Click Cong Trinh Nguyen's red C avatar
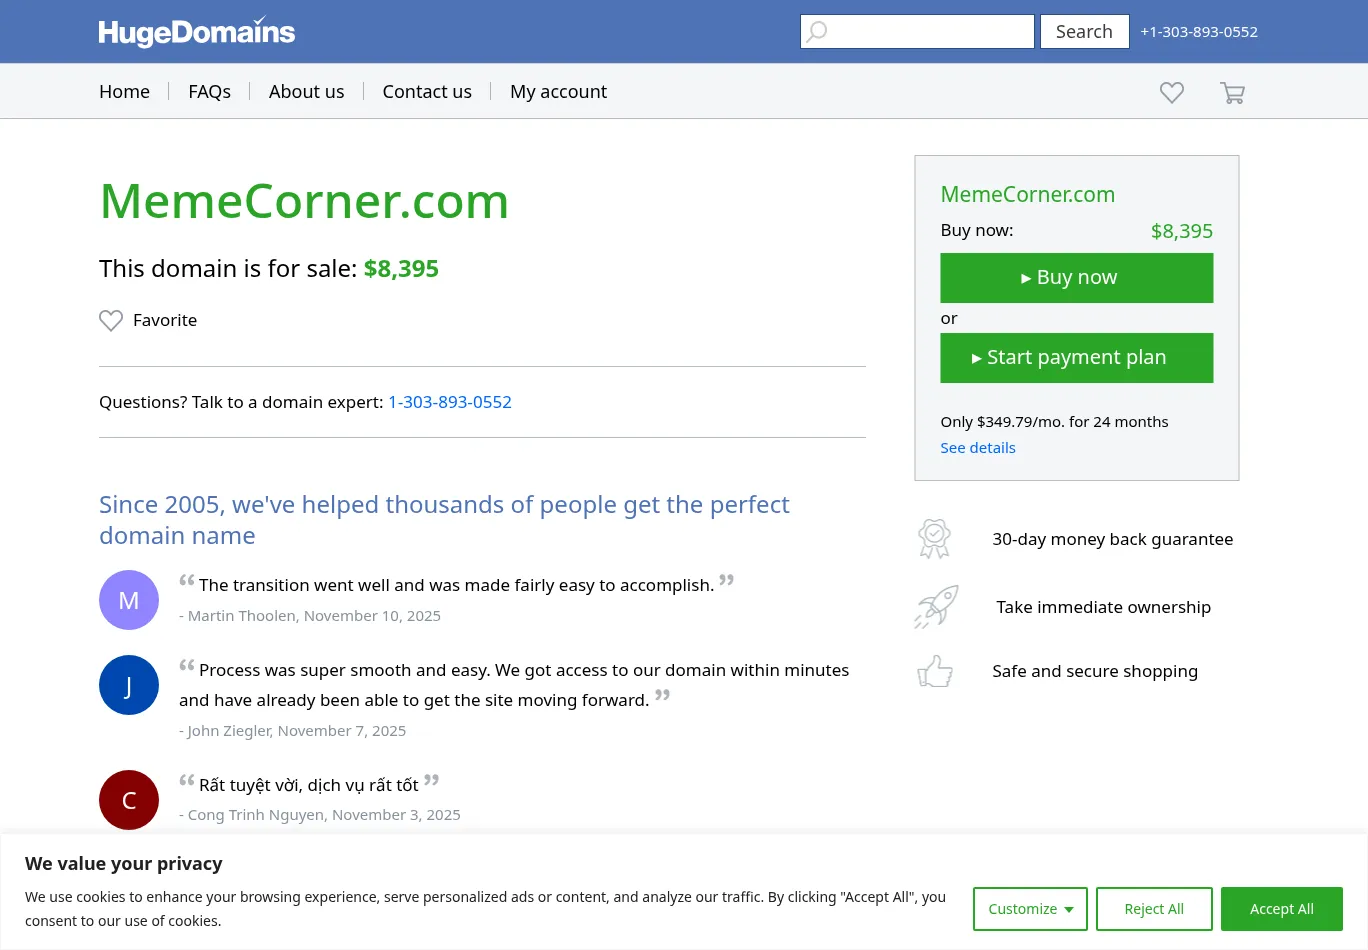1368x950 pixels. pos(129,800)
